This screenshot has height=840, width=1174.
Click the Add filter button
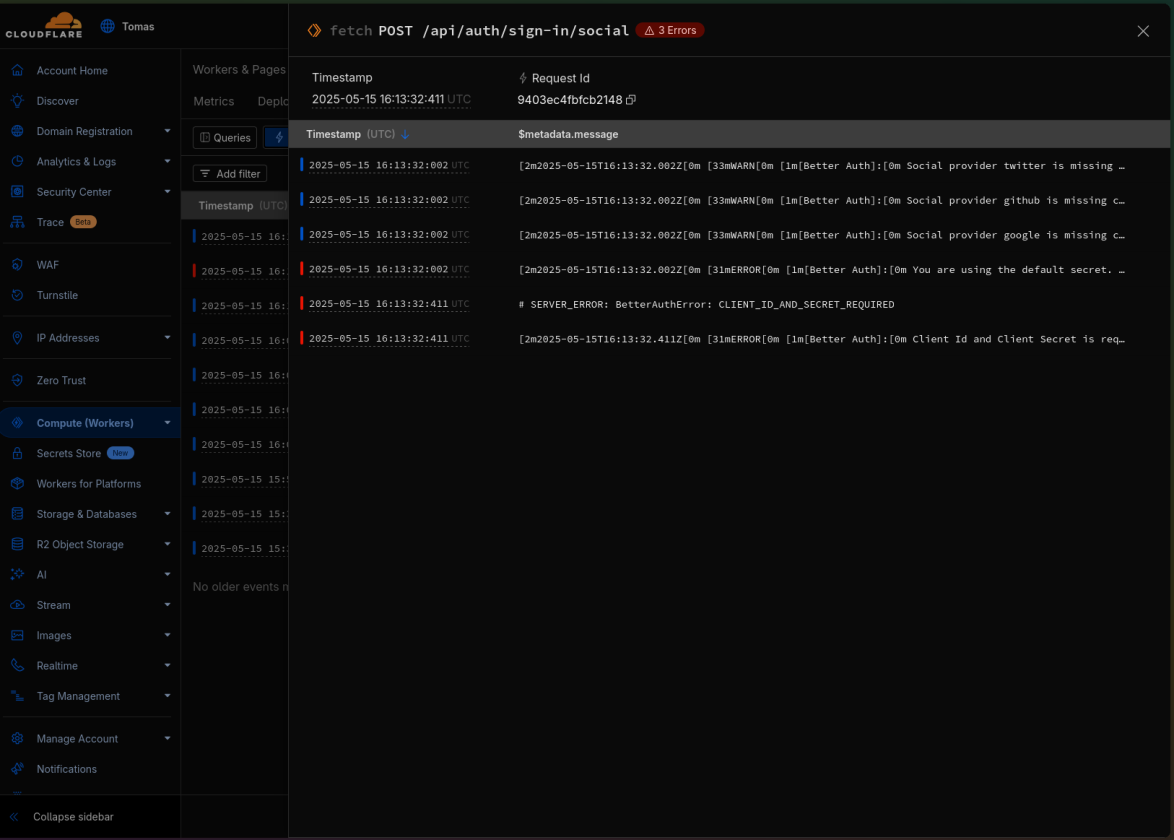click(230, 174)
